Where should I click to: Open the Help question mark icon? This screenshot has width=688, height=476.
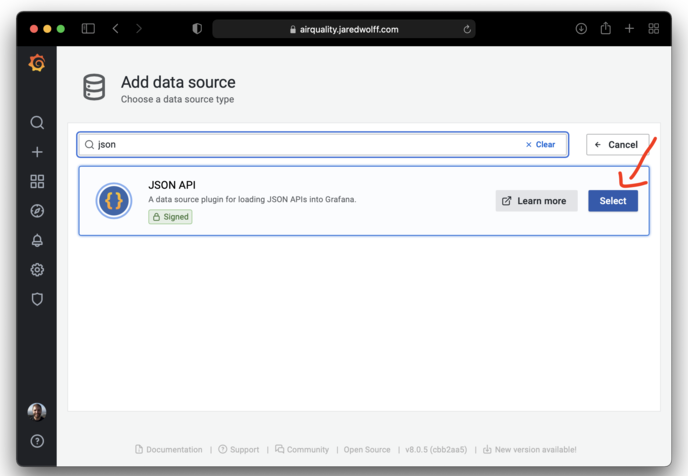(x=37, y=441)
